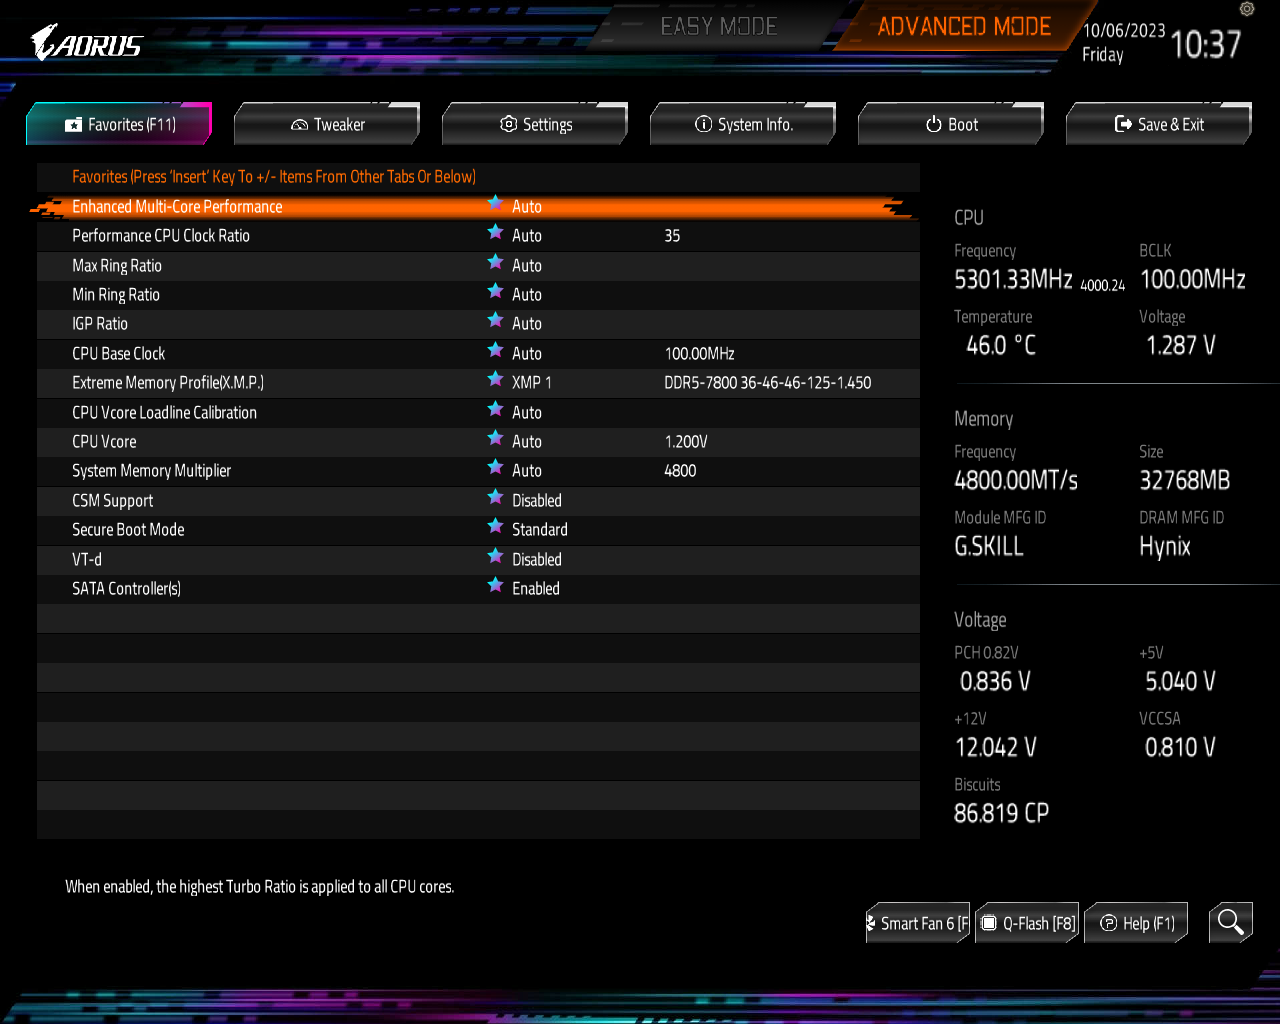
Task: Open the Settings tab
Action: tap(535, 124)
